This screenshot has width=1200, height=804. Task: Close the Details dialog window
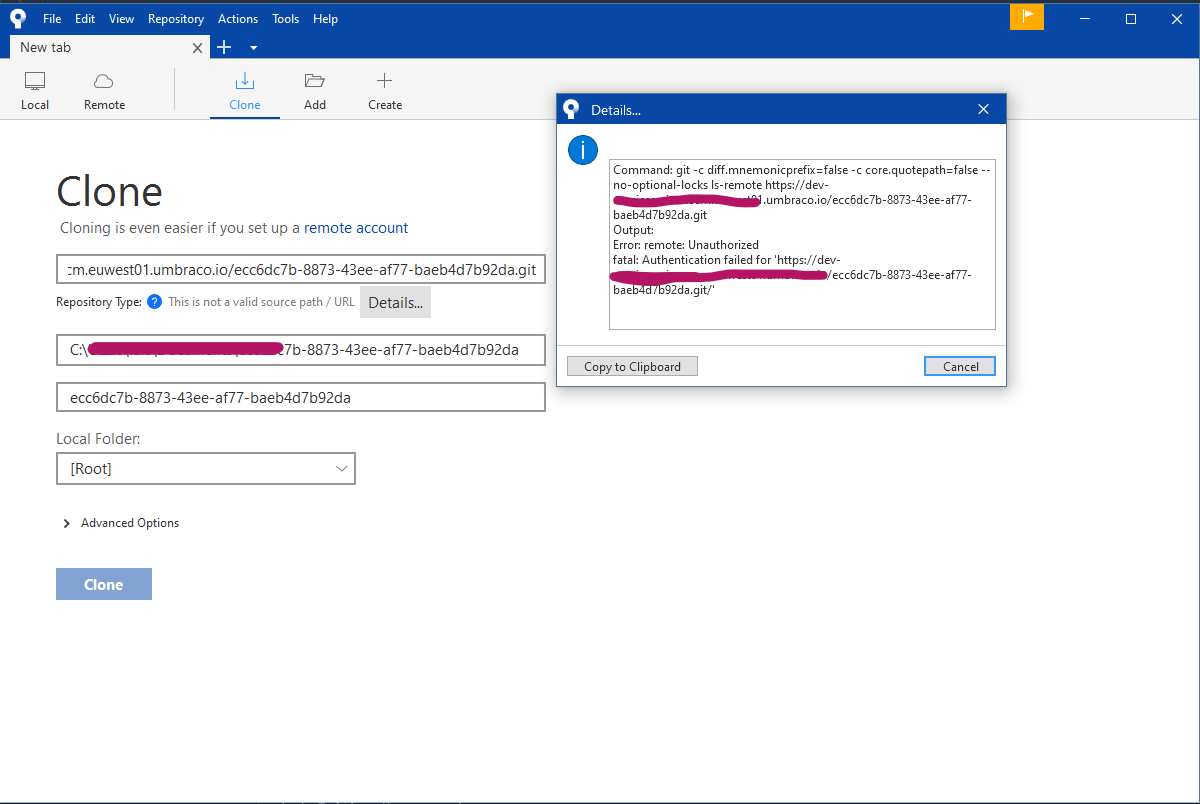click(983, 110)
